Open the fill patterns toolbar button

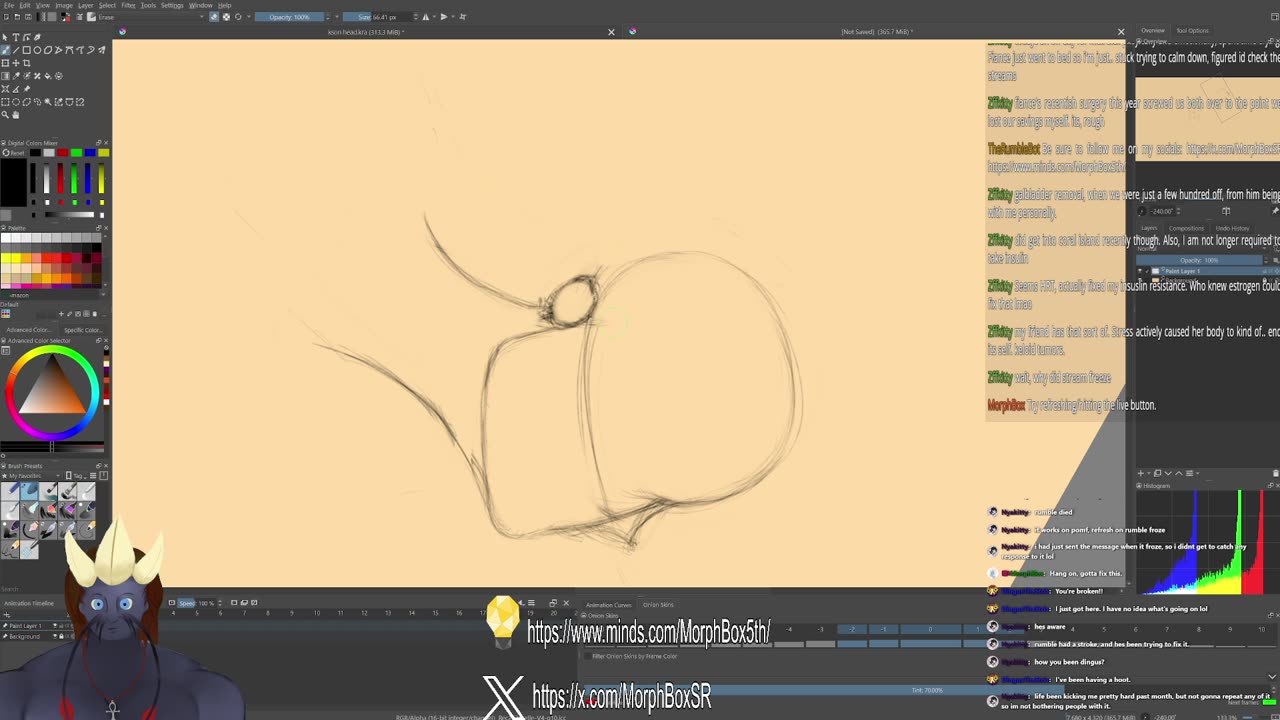click(51, 17)
